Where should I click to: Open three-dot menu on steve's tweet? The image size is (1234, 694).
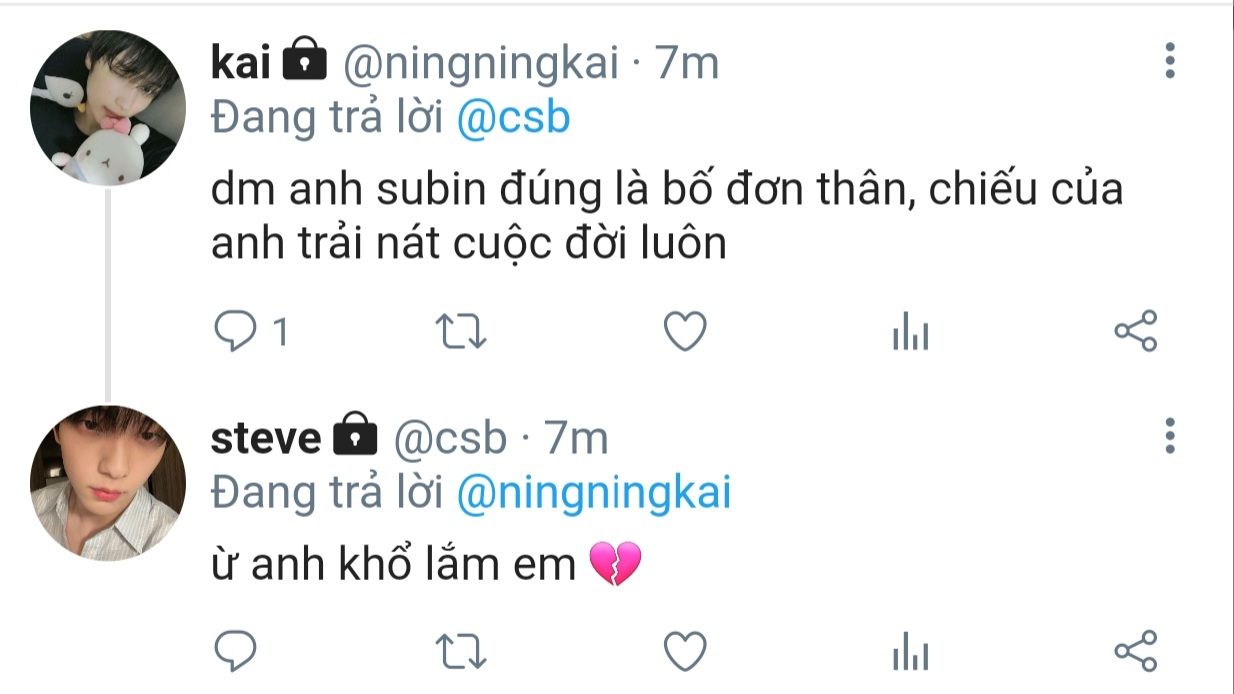click(1170, 436)
